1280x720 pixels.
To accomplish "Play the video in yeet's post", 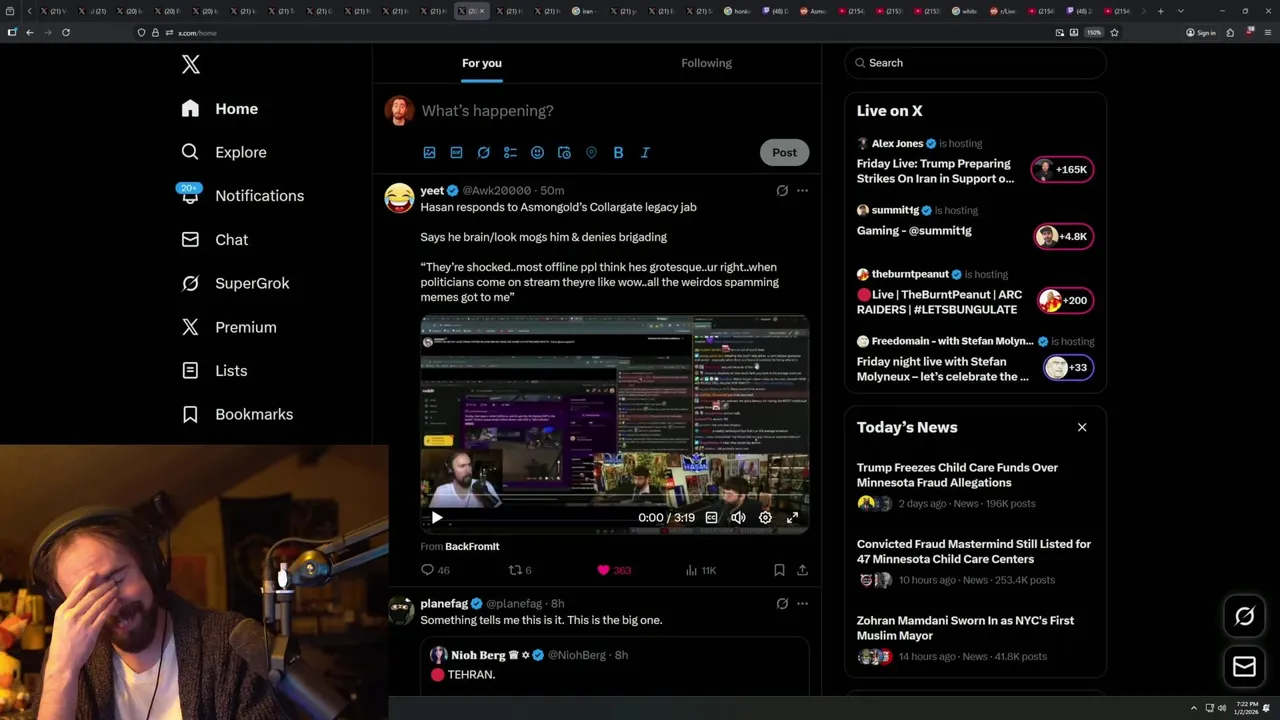I will (437, 518).
